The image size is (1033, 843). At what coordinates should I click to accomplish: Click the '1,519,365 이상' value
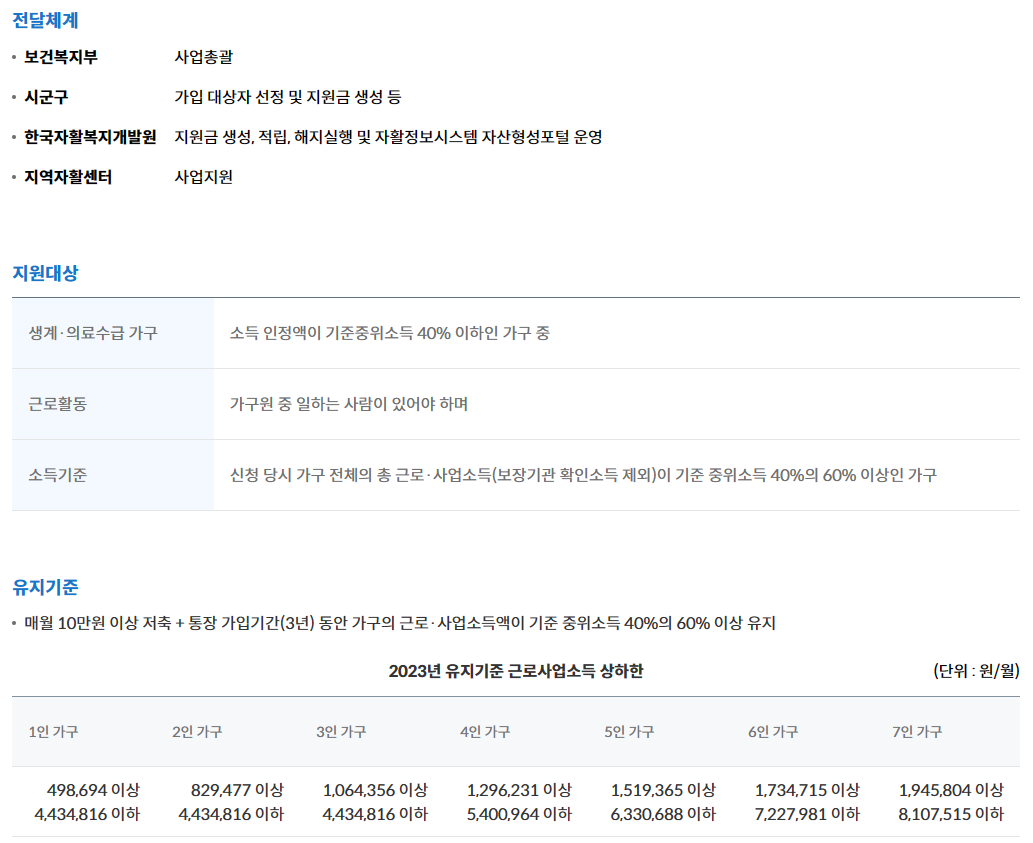coord(663,790)
